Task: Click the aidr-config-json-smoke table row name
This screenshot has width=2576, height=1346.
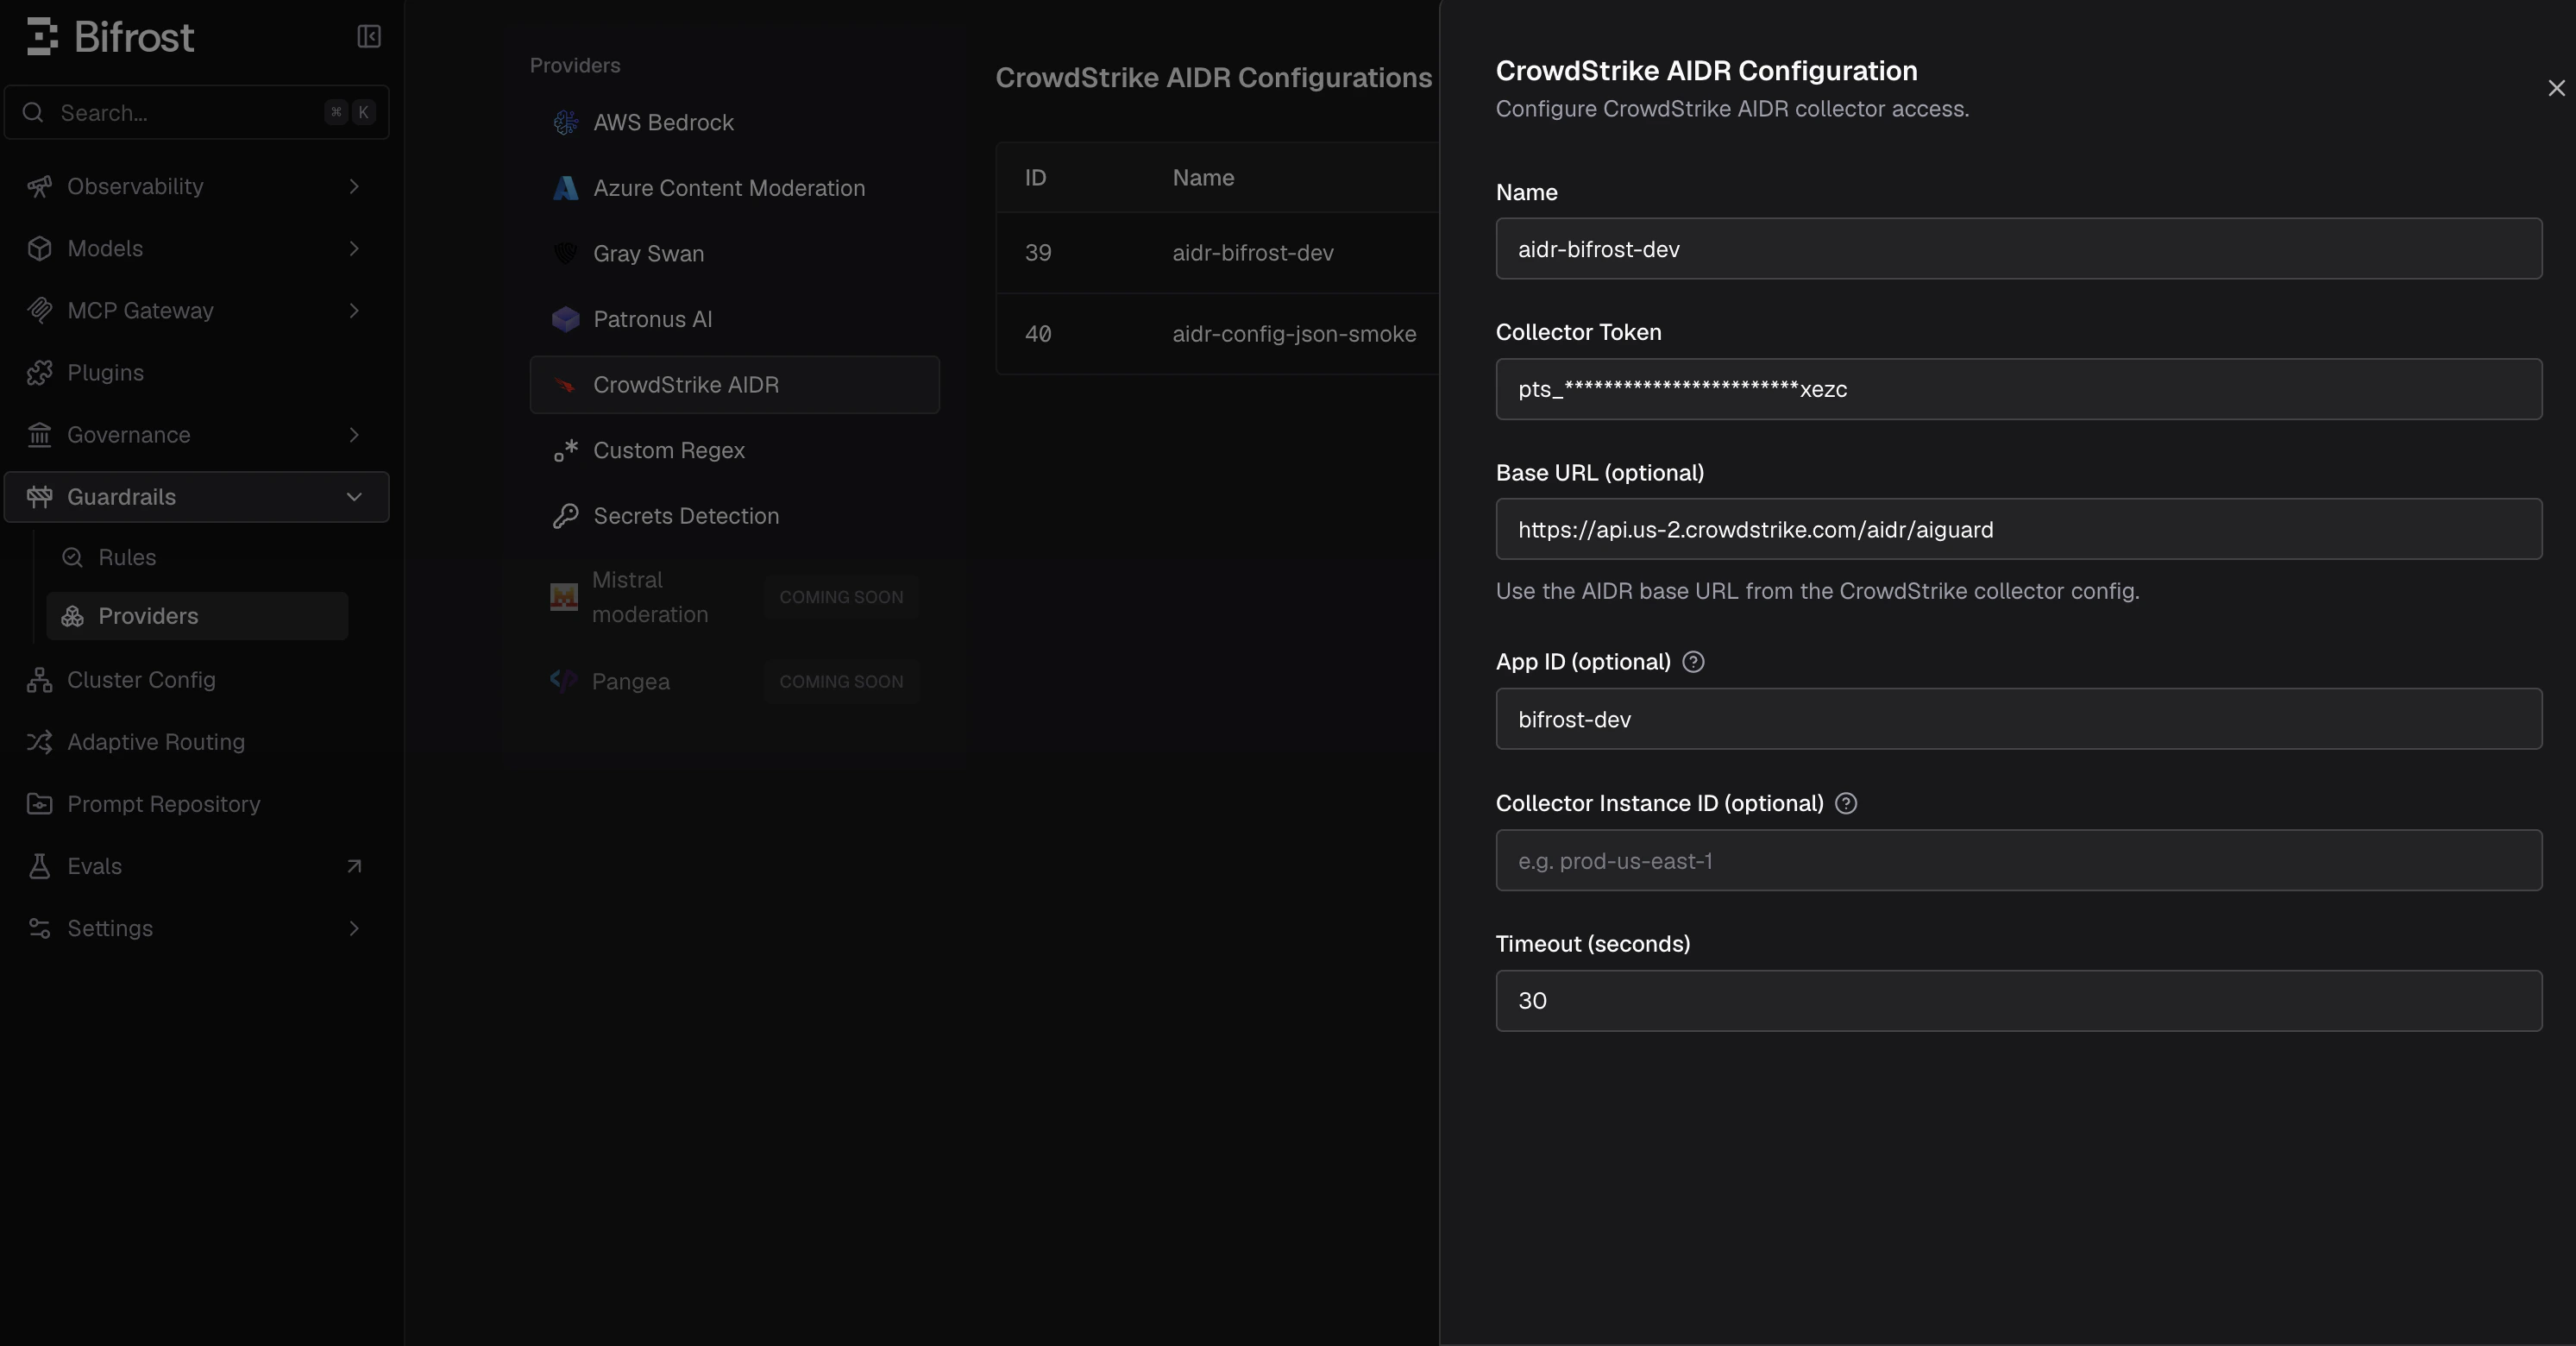Action: (x=1294, y=333)
